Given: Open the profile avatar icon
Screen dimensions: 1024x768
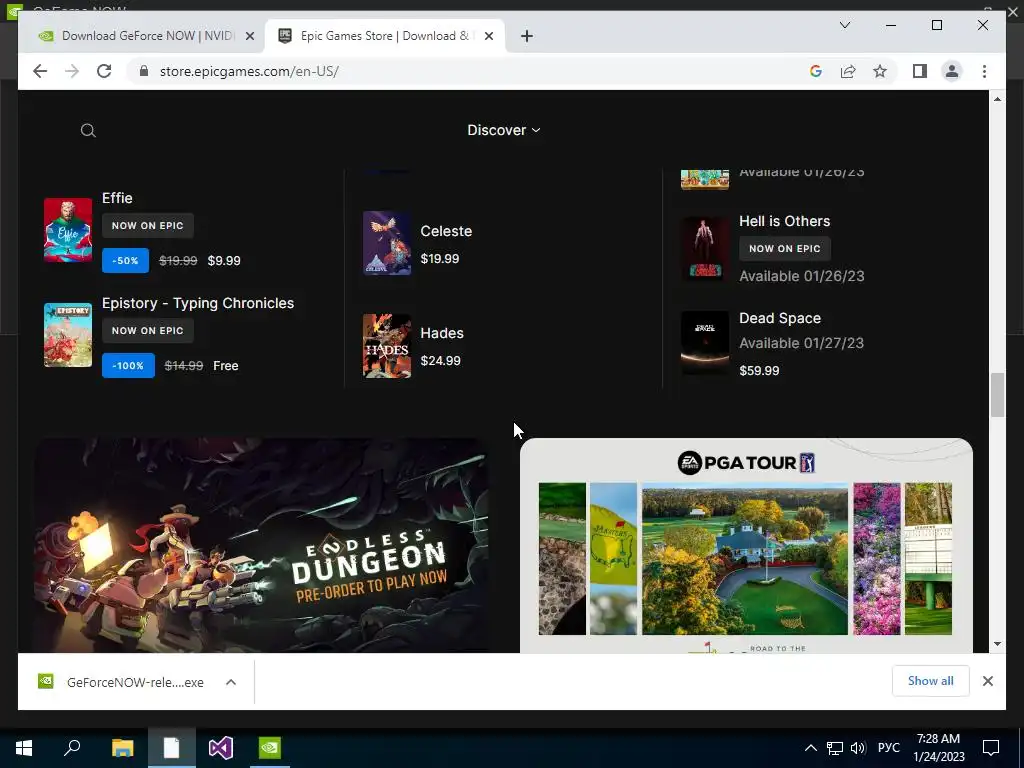Looking at the screenshot, I should click(952, 71).
